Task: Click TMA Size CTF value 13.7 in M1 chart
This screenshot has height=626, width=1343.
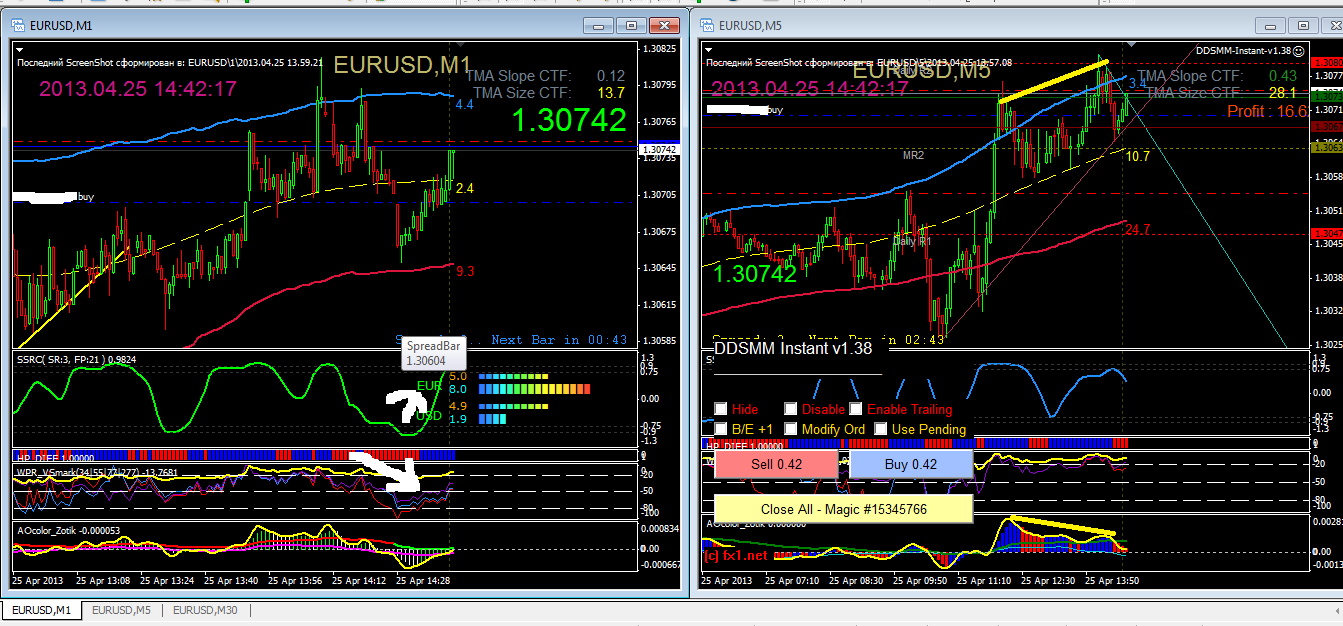Action: click(x=611, y=93)
